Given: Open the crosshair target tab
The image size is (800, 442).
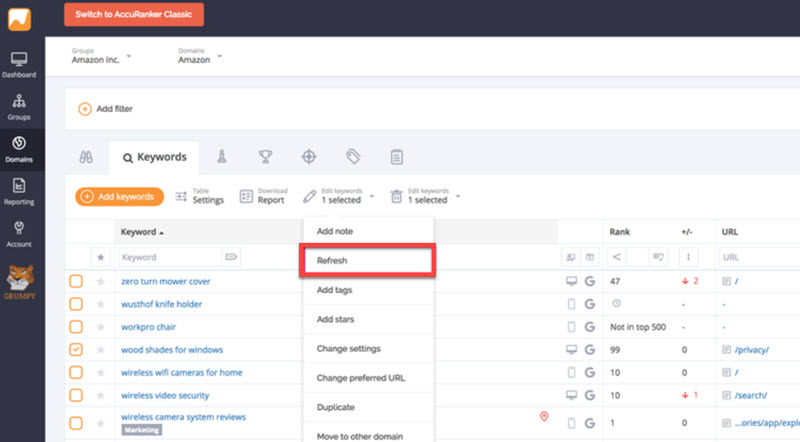Looking at the screenshot, I should coord(309,157).
